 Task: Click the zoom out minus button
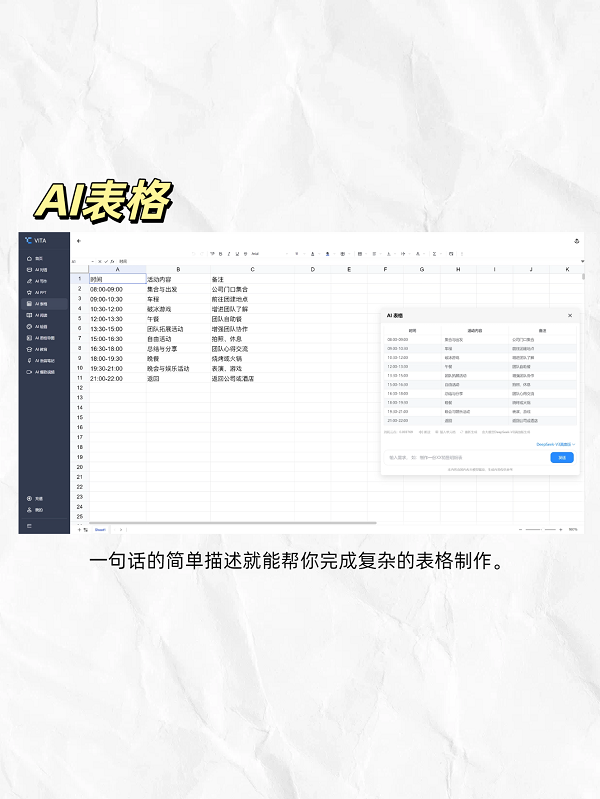(520, 529)
